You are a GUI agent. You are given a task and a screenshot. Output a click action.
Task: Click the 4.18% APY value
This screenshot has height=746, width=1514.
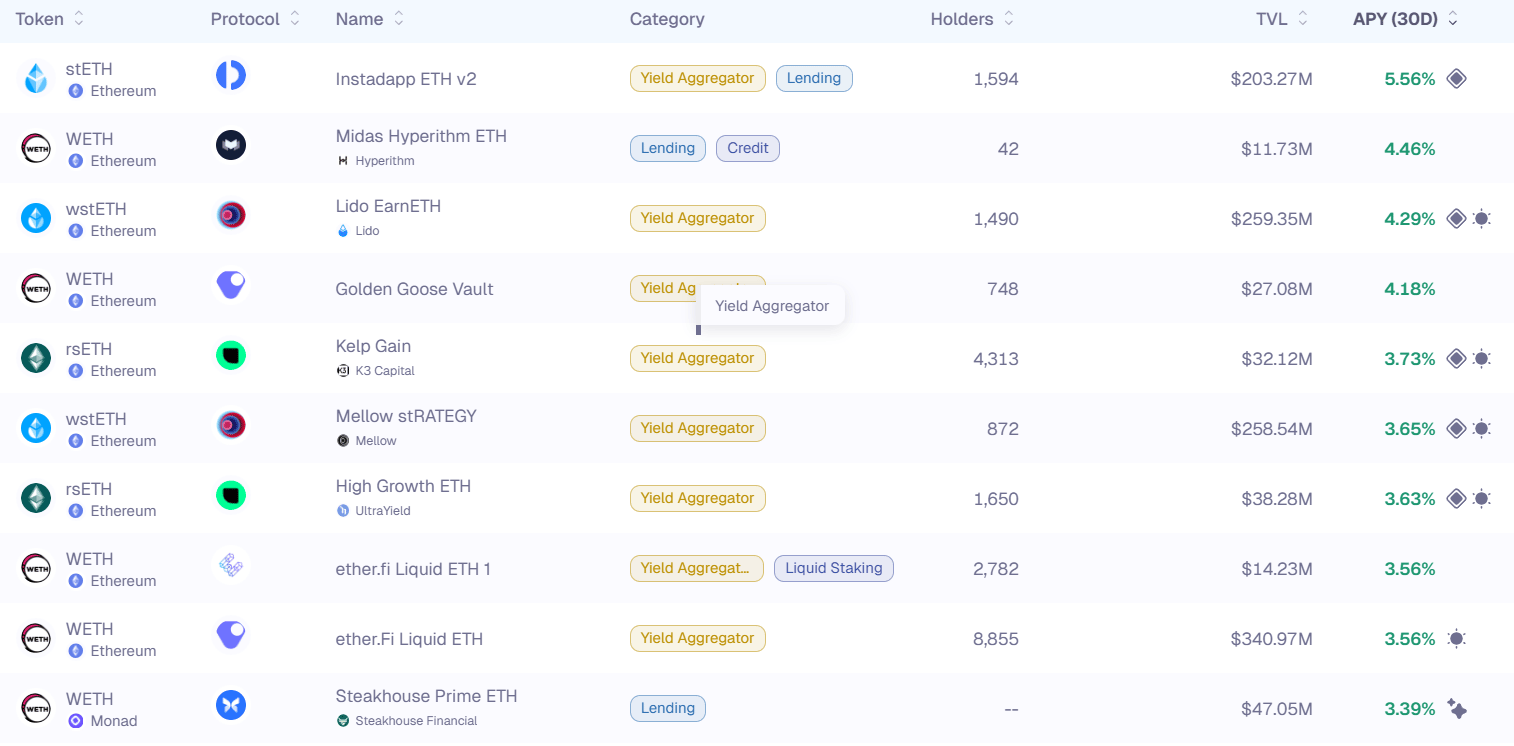coord(1410,289)
